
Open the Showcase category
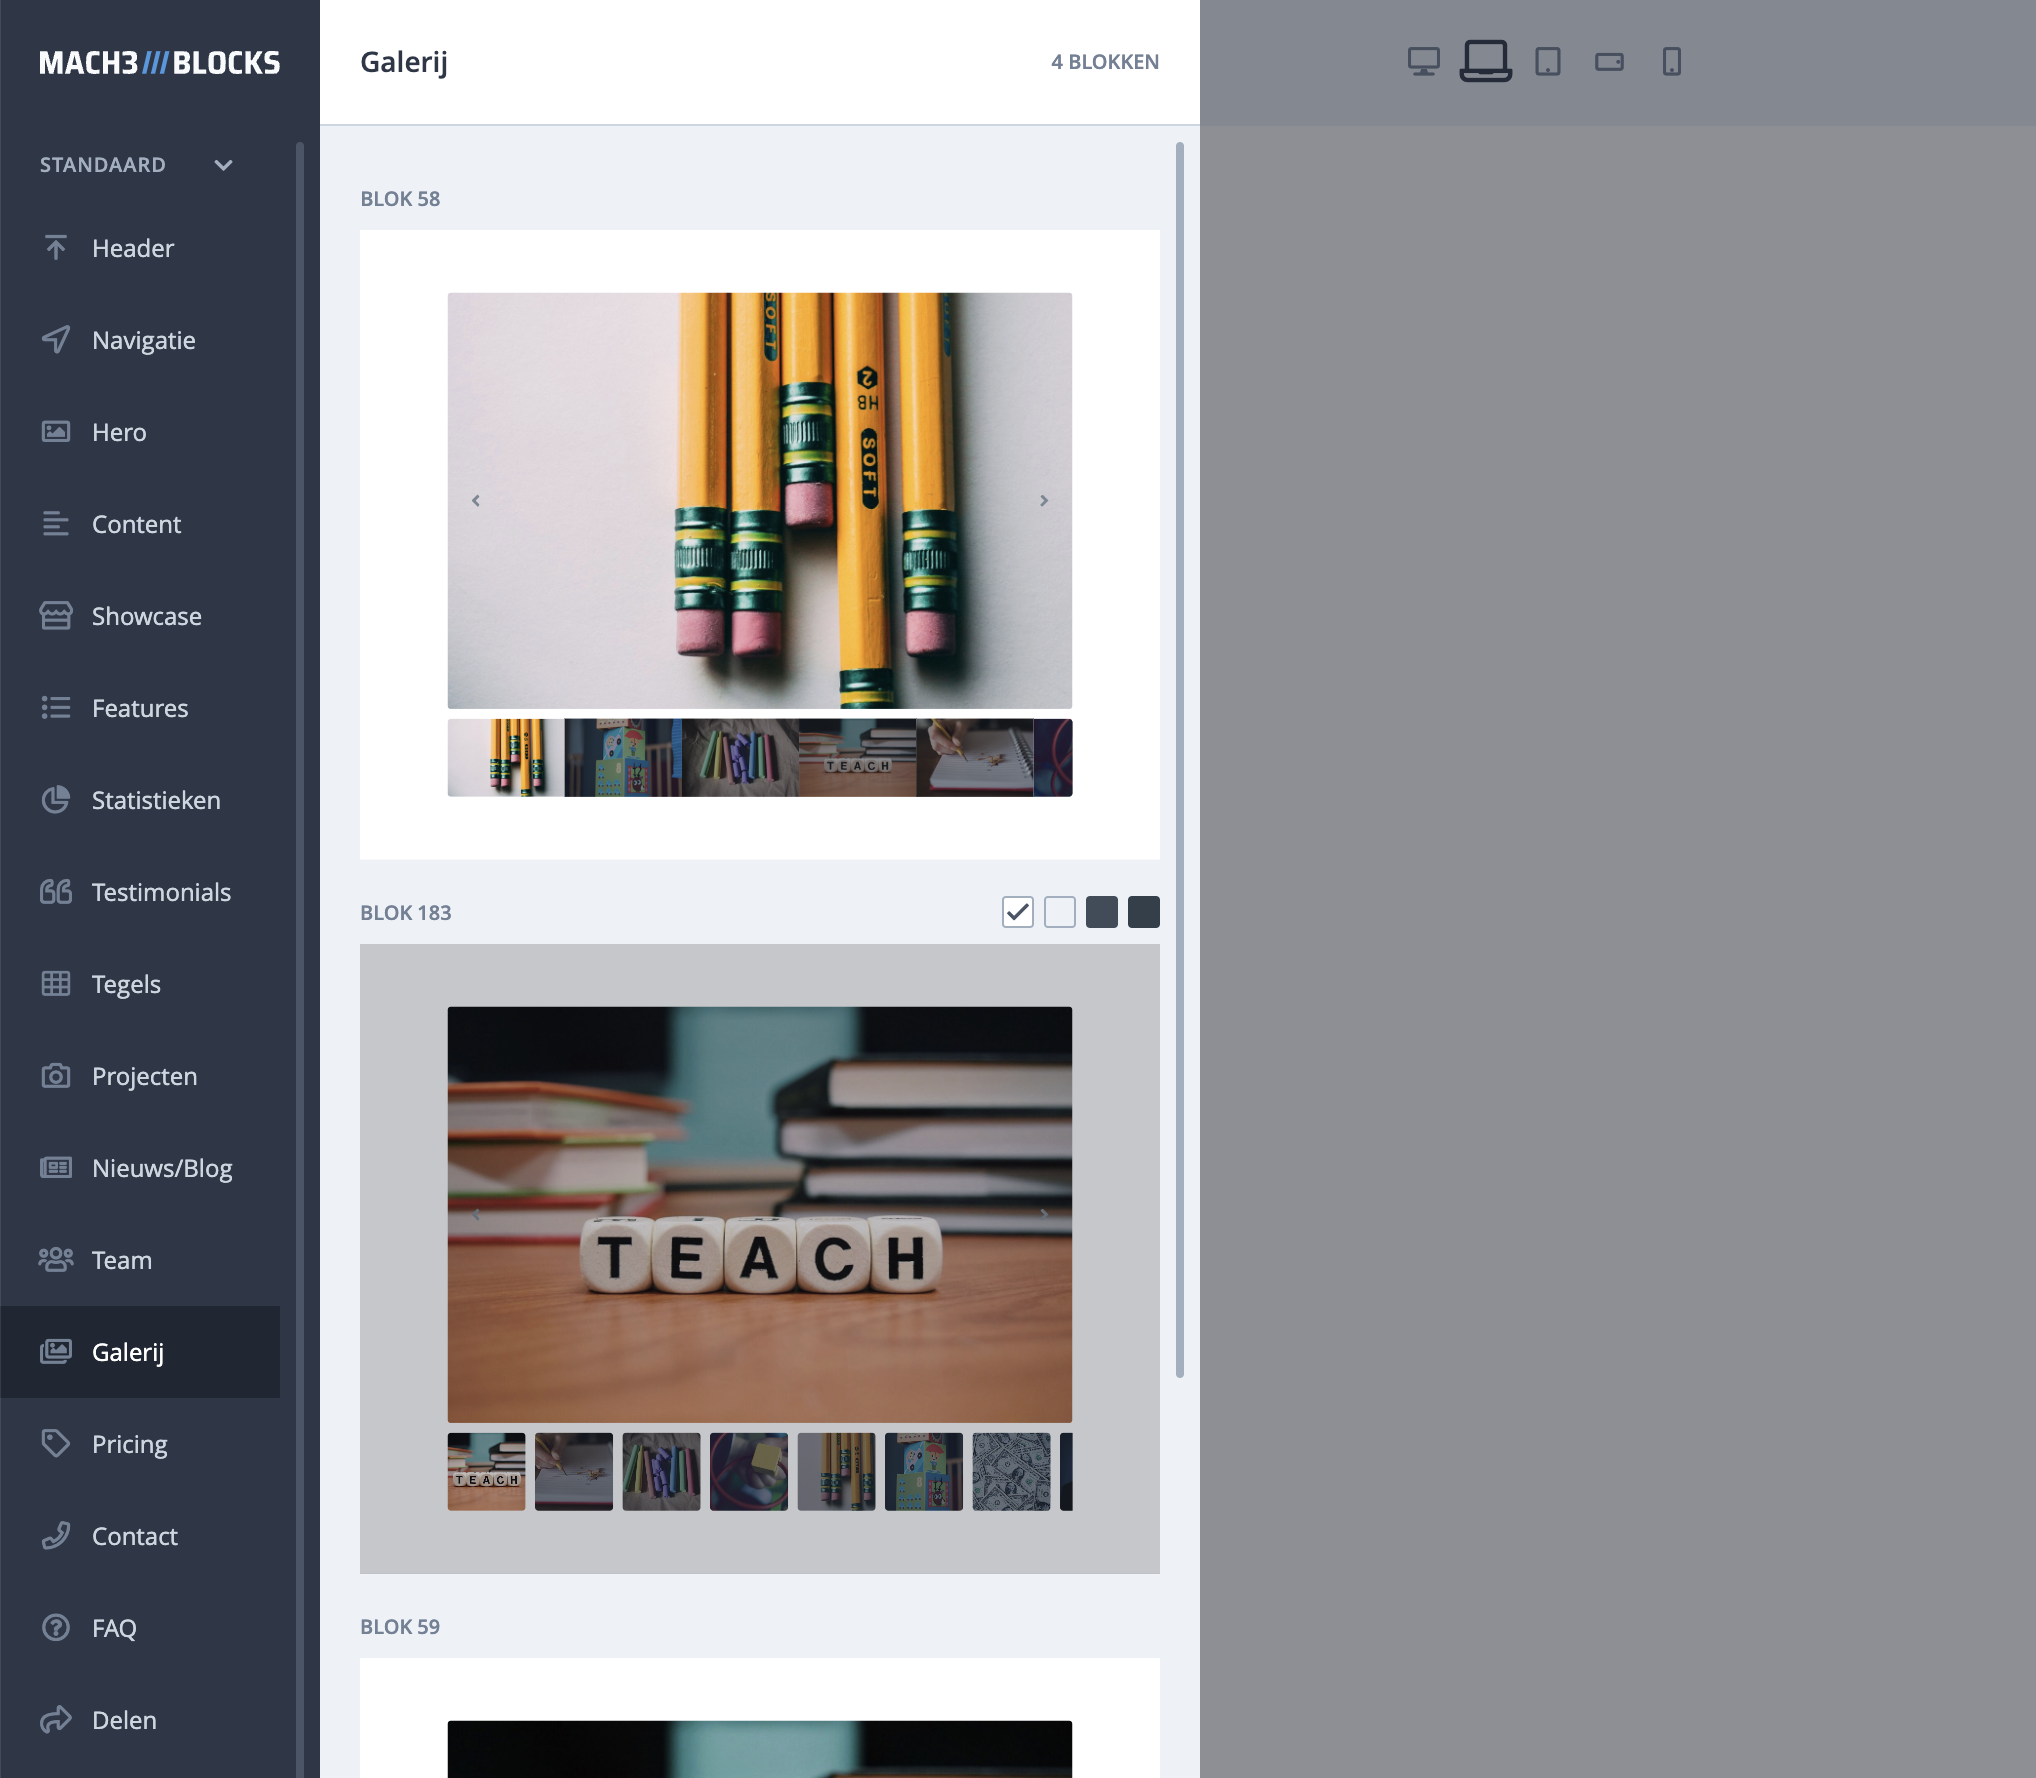point(146,616)
